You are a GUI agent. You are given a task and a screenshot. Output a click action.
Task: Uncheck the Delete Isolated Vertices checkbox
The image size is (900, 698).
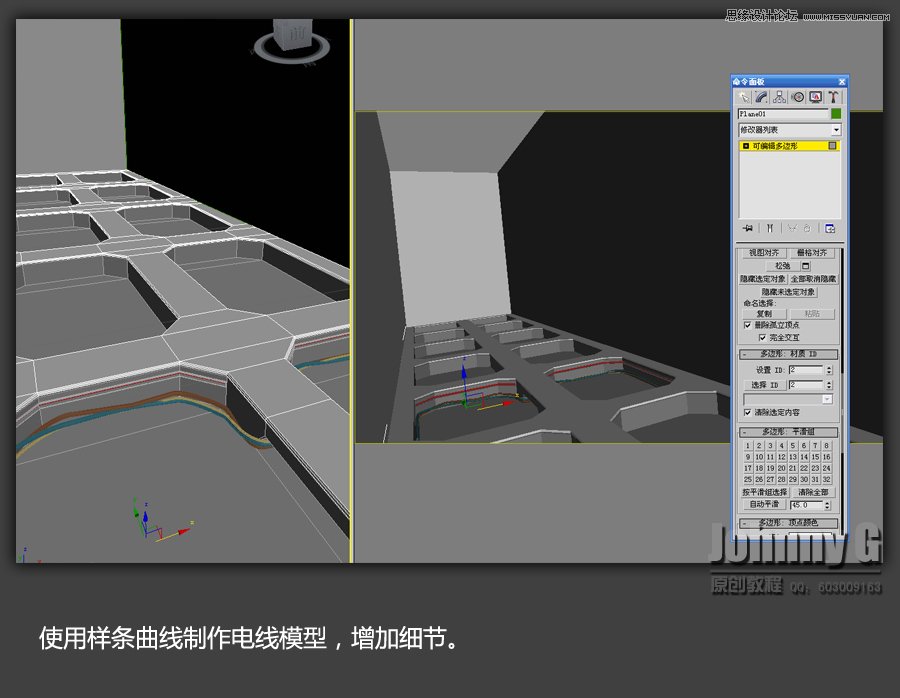pyautogui.click(x=745, y=324)
